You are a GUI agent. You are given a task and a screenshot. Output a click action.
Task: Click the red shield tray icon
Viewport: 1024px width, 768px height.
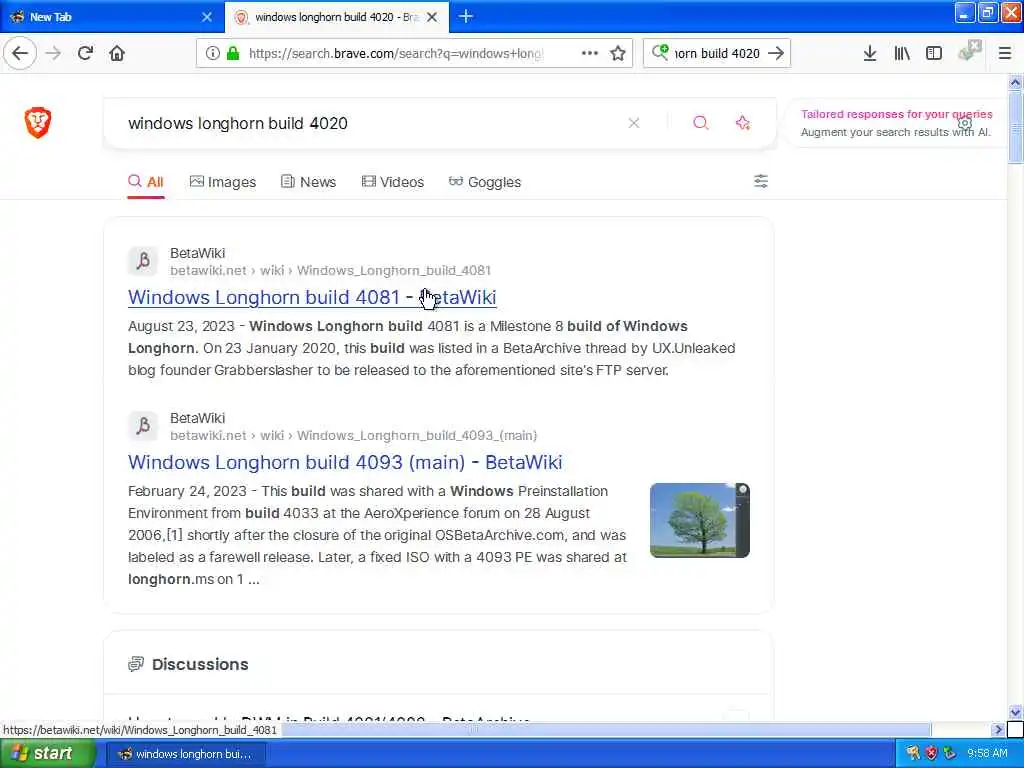[931, 754]
